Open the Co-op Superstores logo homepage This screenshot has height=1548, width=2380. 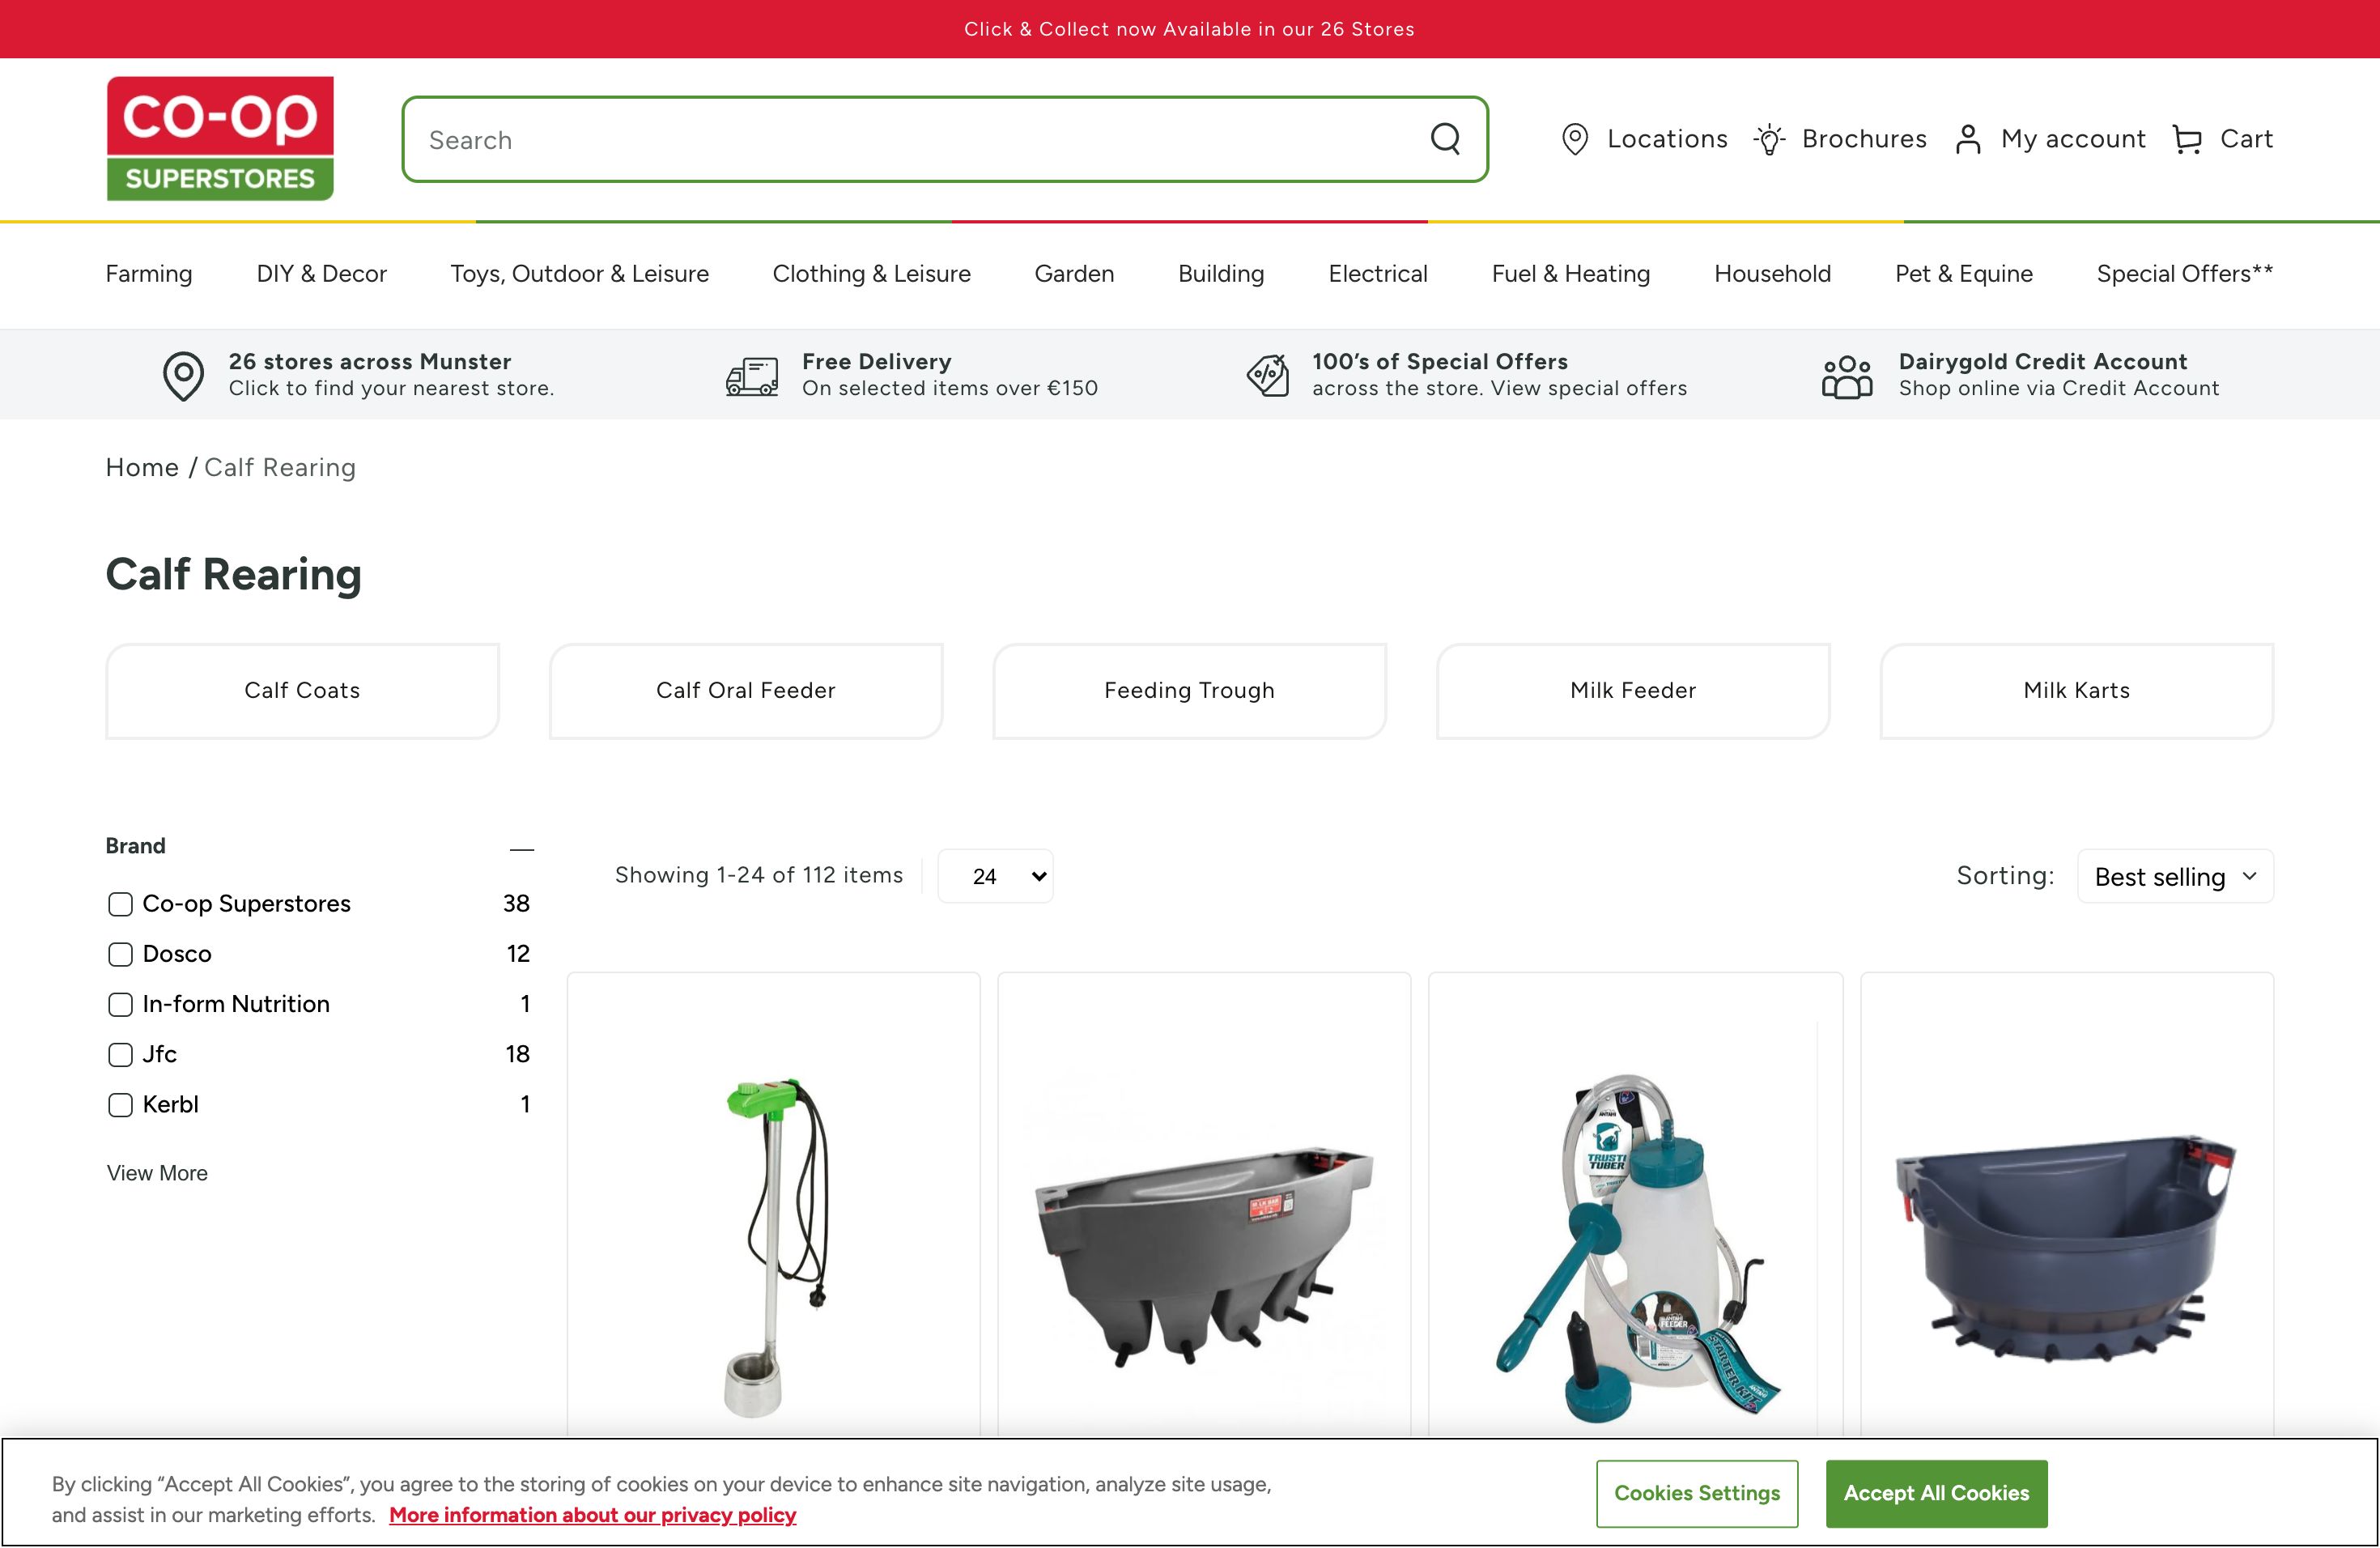[219, 137]
